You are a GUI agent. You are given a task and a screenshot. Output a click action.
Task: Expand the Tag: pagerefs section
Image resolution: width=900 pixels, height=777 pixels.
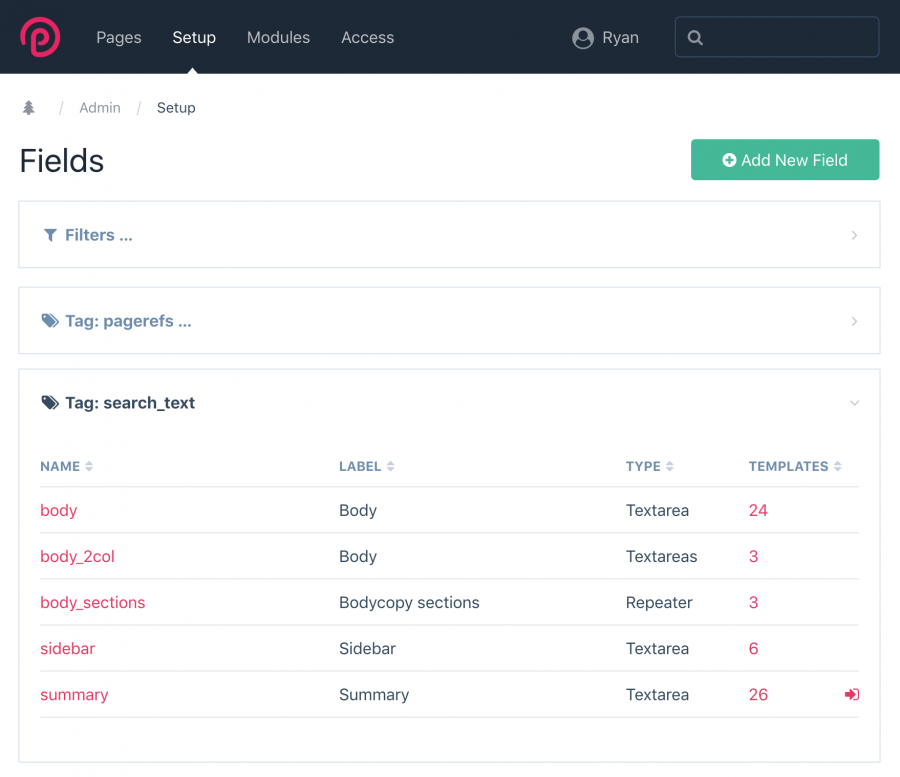pyautogui.click(x=449, y=321)
